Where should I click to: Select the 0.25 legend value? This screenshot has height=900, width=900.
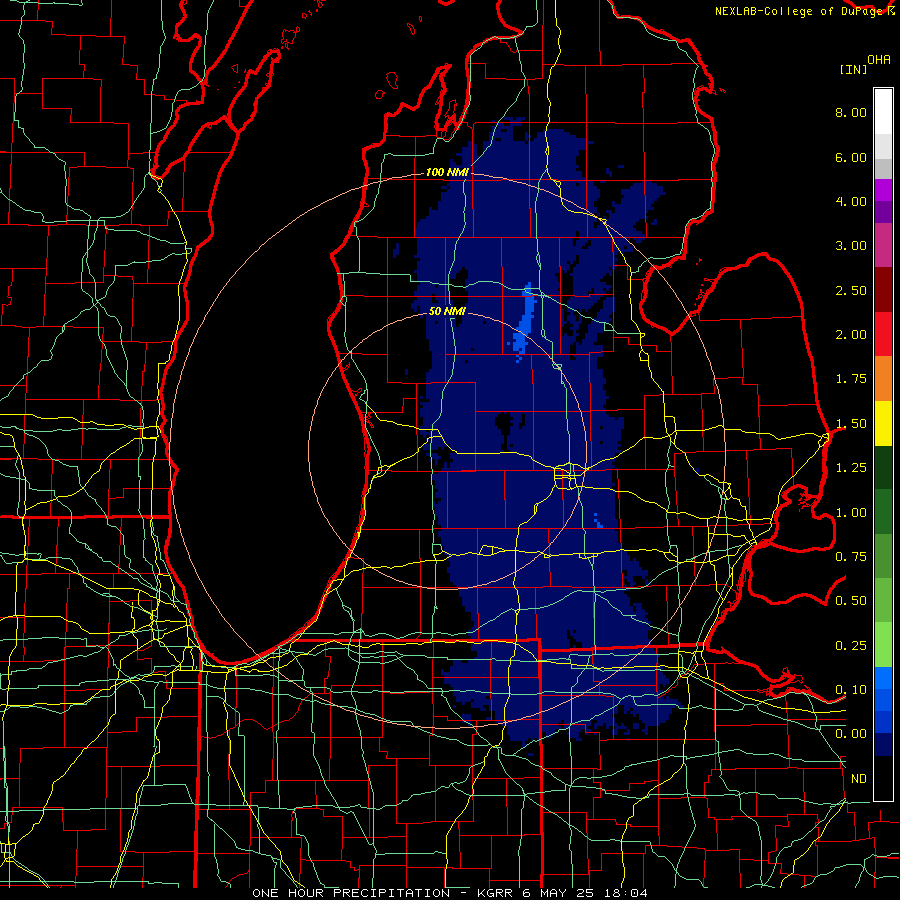coord(851,646)
